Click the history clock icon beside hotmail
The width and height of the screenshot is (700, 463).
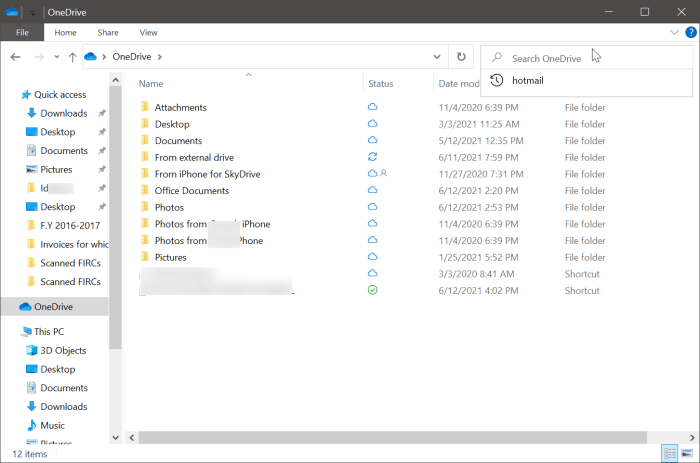497,80
